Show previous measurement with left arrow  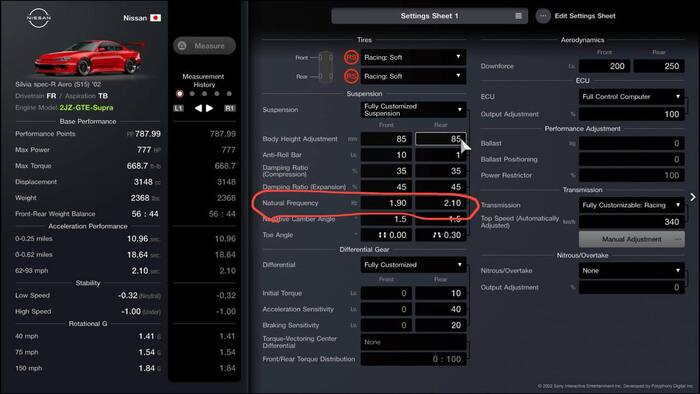198,108
